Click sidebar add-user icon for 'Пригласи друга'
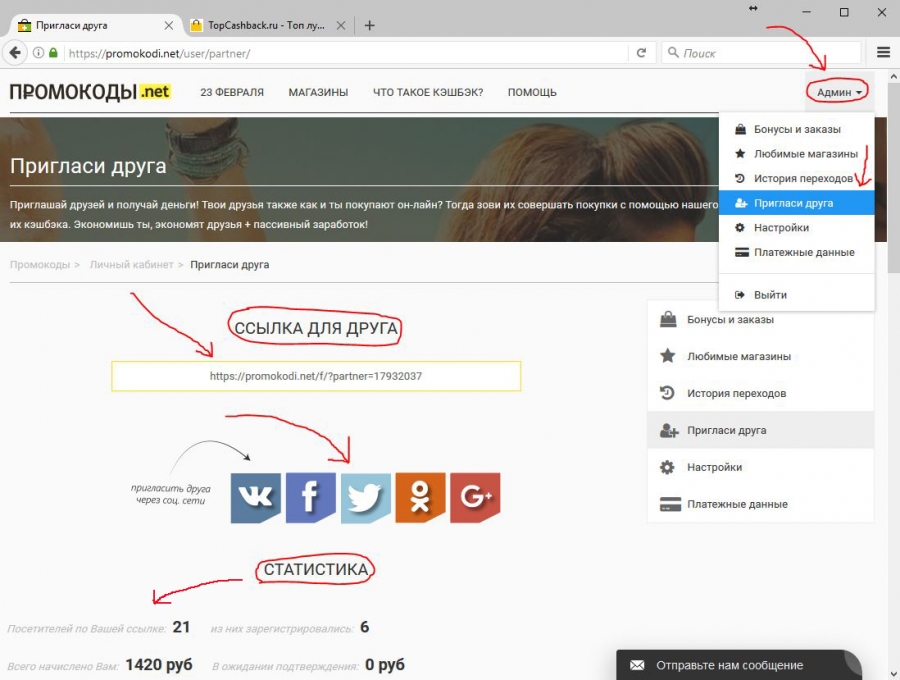 pos(669,430)
